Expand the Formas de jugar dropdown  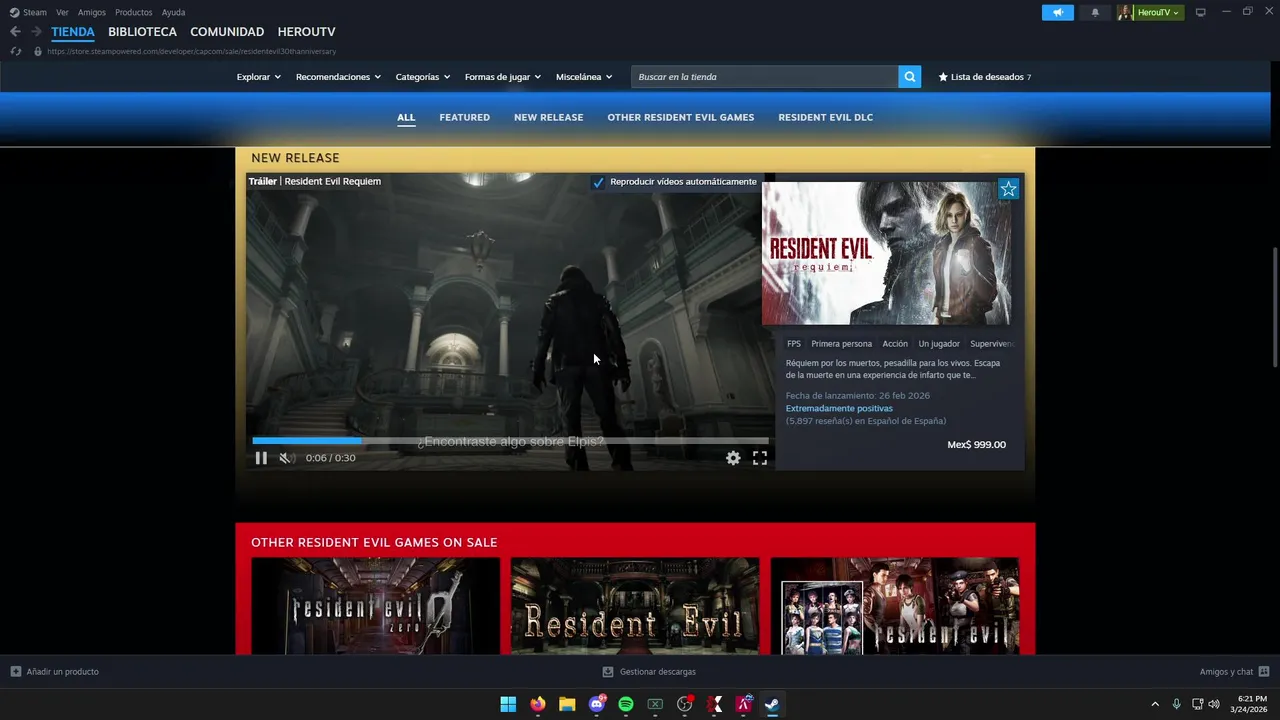pyautogui.click(x=502, y=77)
